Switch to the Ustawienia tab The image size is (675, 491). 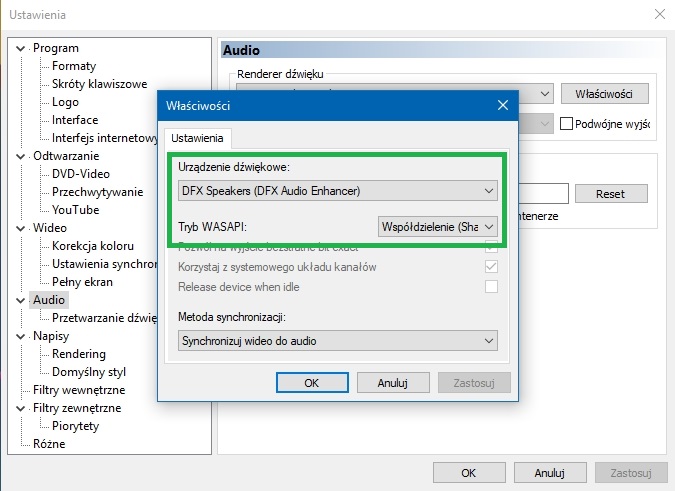[199, 137]
